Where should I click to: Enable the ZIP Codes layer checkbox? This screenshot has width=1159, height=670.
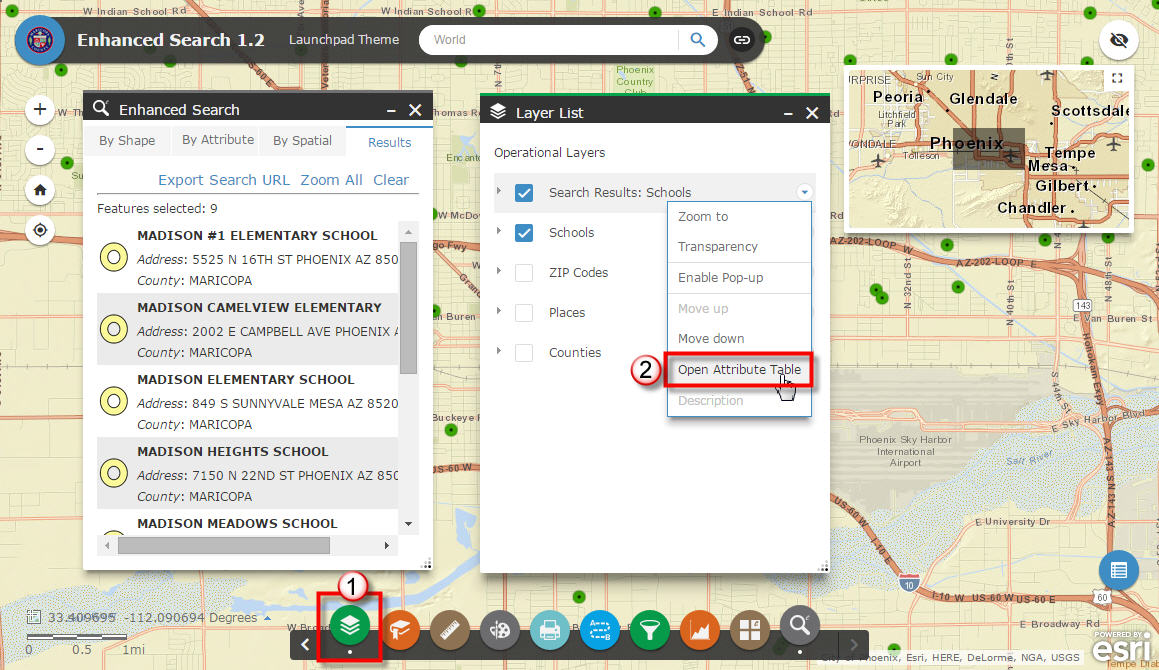click(523, 272)
